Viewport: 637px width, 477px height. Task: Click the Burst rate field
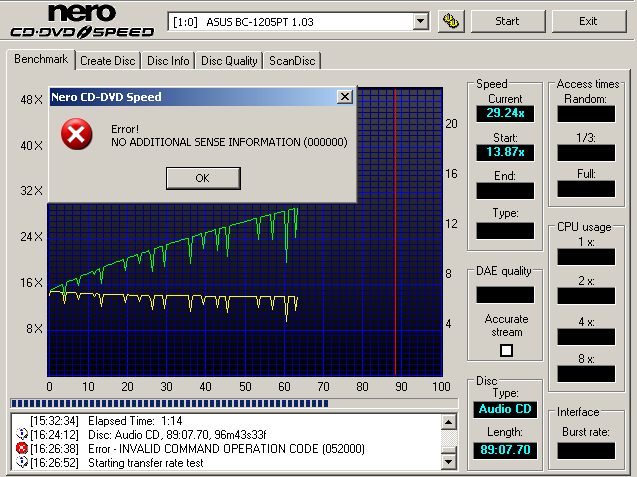586,451
